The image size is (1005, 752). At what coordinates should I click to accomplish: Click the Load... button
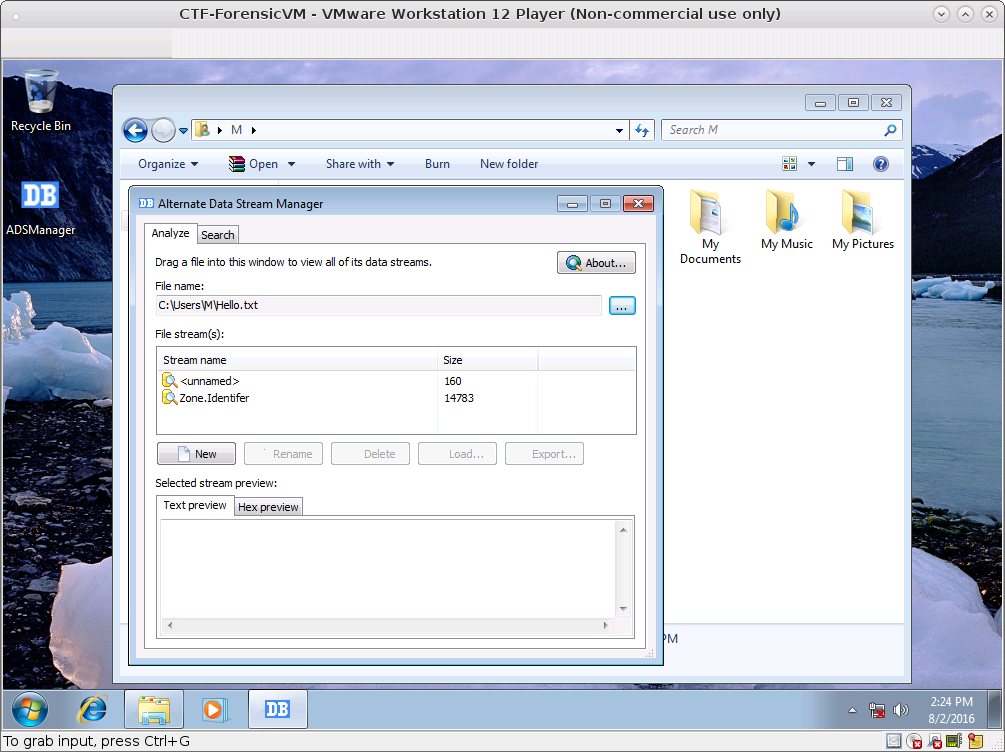click(x=458, y=454)
